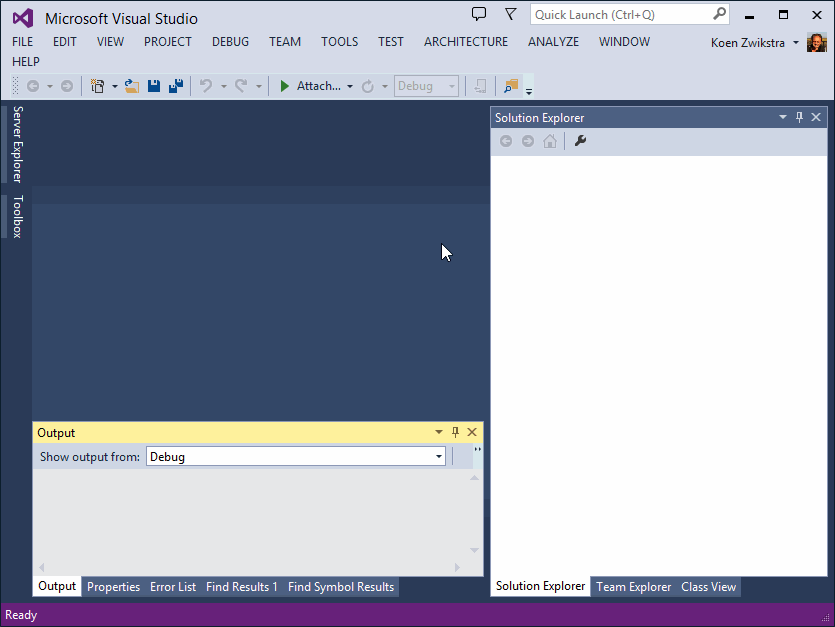835x627 pixels.
Task: Toggle auto-hide pin on Output panel
Action: point(455,432)
